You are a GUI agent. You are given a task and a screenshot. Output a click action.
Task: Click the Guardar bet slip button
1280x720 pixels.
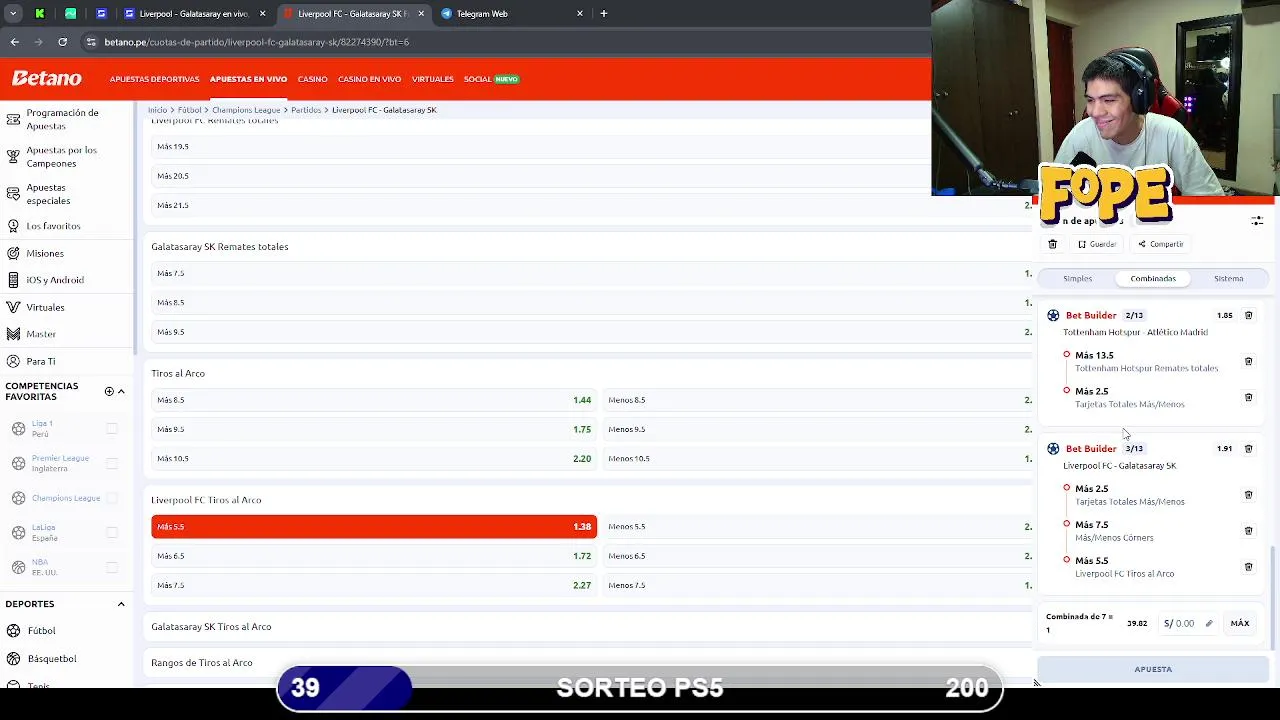tap(1097, 244)
